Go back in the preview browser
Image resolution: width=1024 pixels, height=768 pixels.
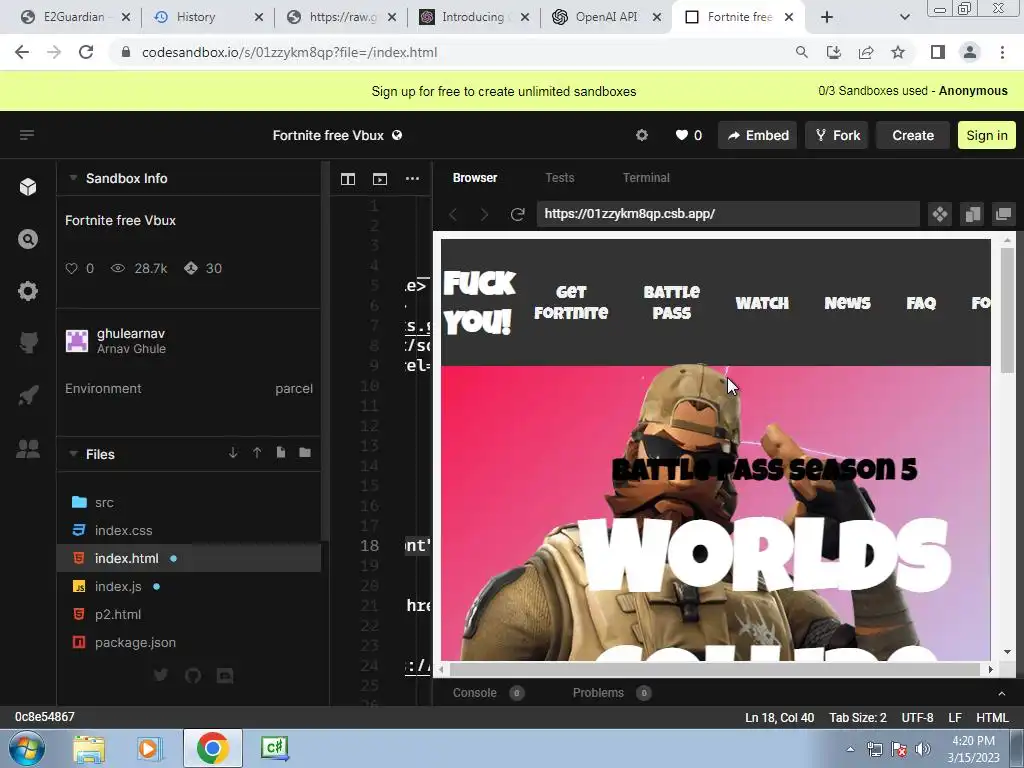tap(453, 214)
